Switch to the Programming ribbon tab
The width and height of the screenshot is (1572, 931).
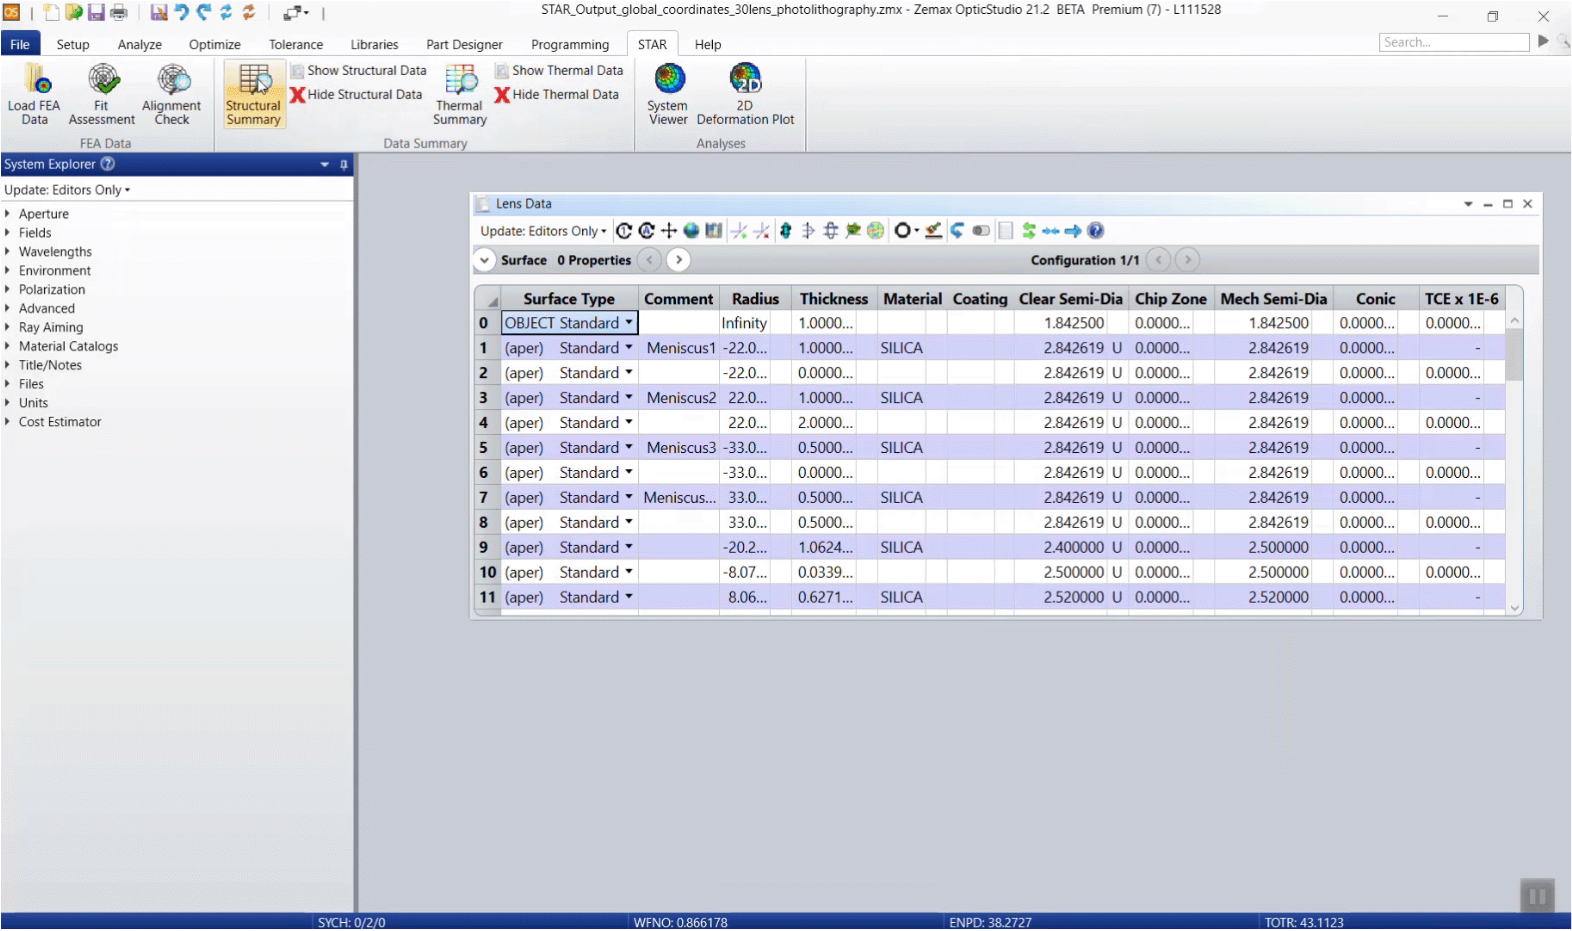click(570, 44)
